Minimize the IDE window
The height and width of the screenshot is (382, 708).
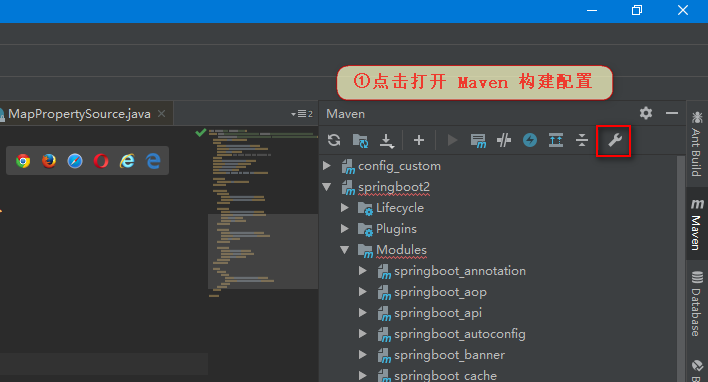pos(592,10)
